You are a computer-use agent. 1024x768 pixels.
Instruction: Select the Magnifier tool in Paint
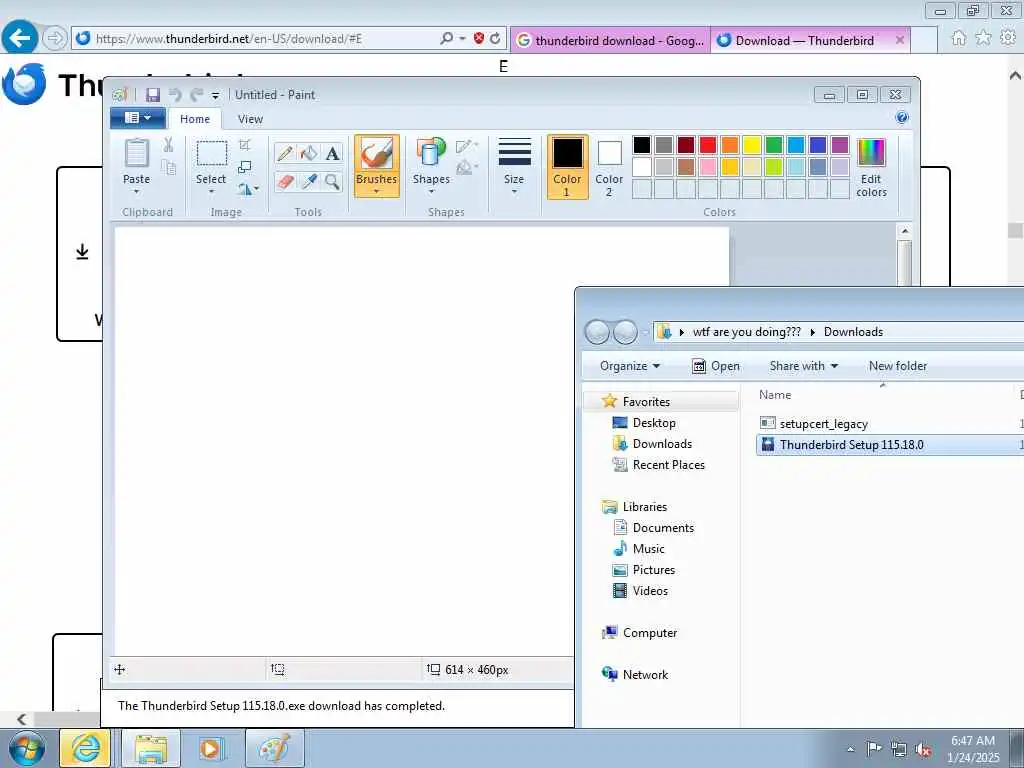point(332,181)
